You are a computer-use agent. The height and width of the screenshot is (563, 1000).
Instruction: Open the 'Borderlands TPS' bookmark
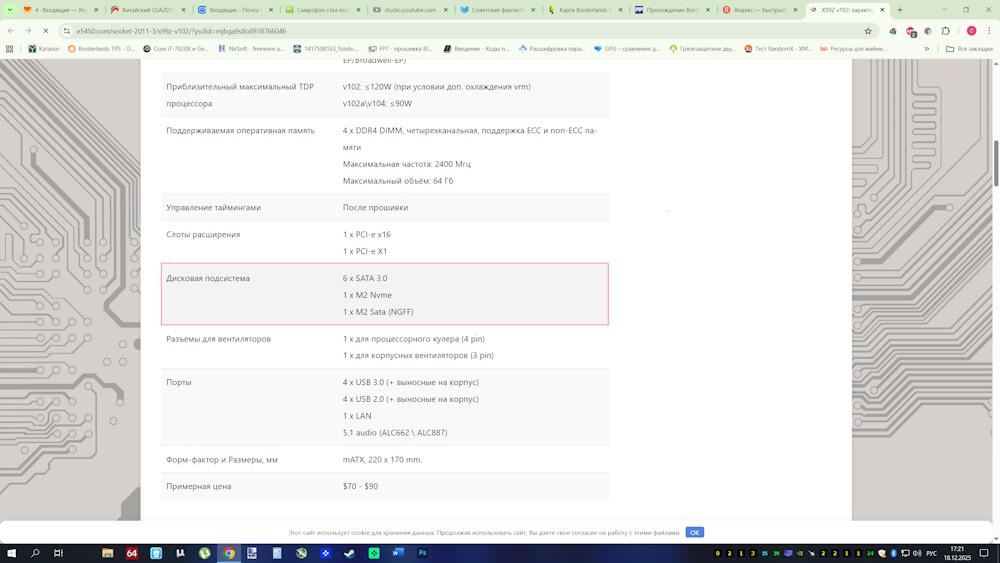(x=101, y=48)
